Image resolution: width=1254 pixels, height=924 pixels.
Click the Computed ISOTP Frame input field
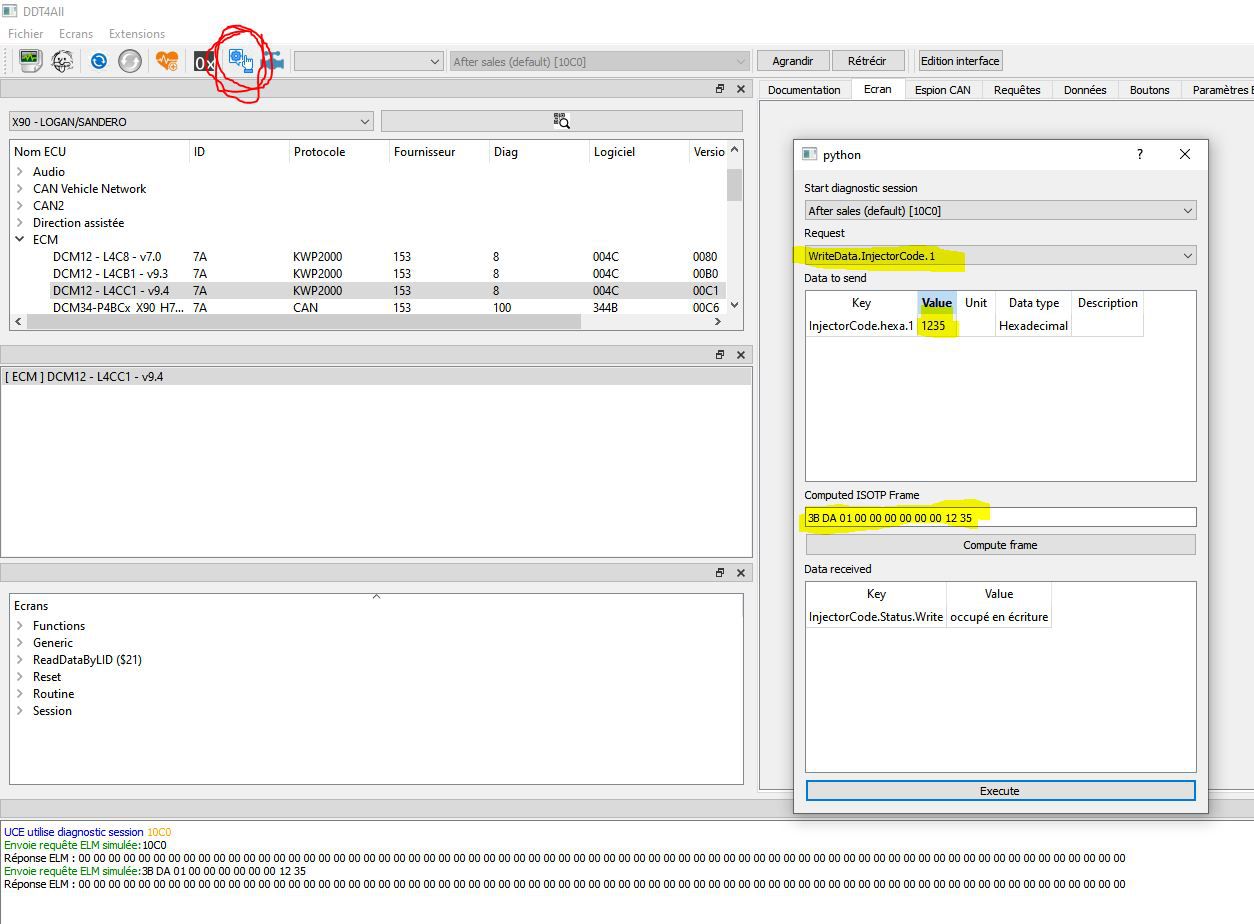coord(1000,518)
